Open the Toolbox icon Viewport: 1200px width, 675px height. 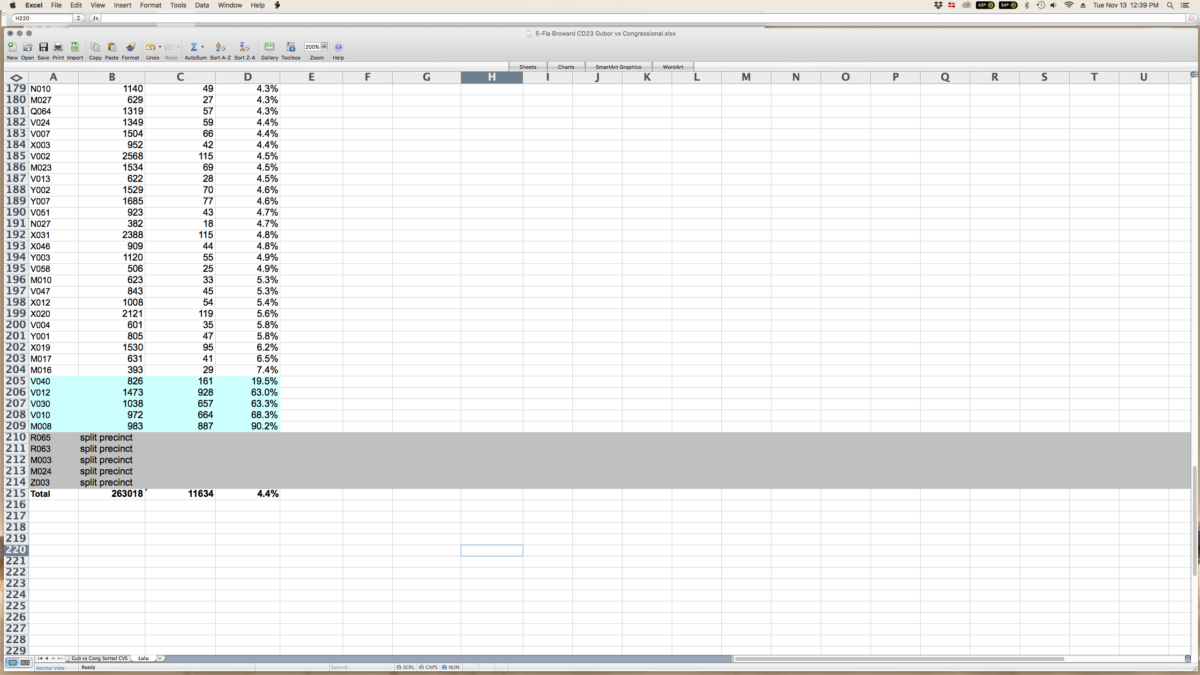pyautogui.click(x=290, y=47)
